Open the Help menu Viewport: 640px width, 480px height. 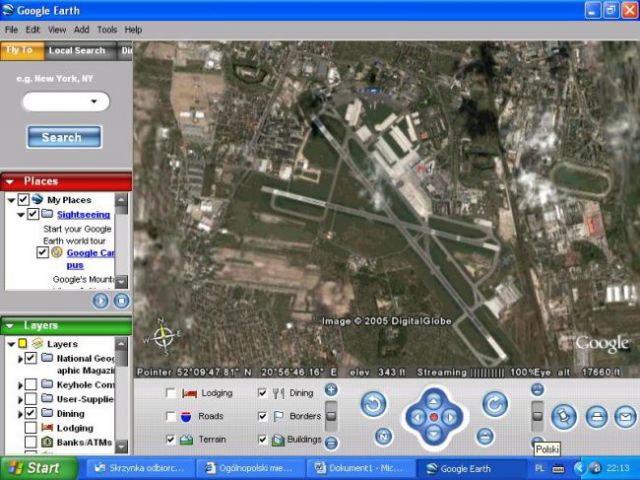pyautogui.click(x=133, y=29)
